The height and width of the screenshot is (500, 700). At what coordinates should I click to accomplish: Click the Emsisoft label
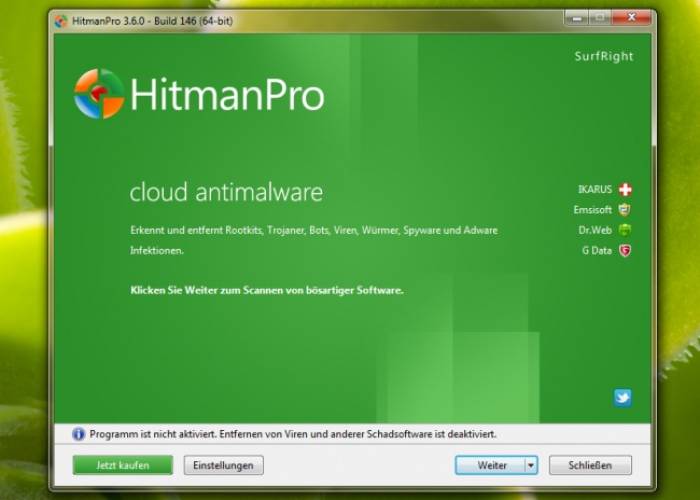point(592,209)
